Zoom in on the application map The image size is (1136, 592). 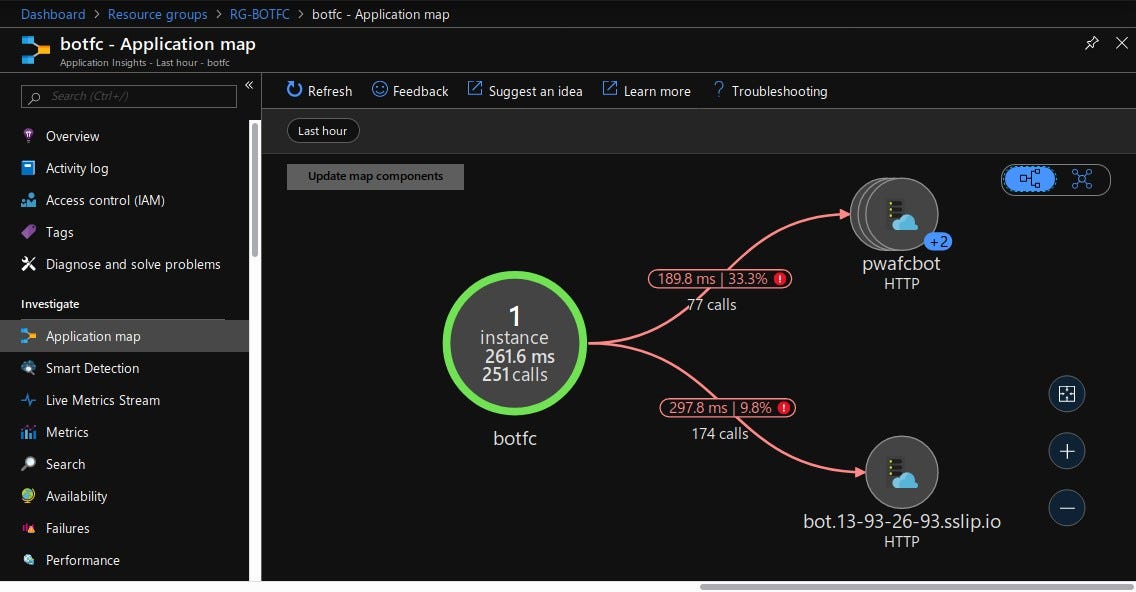pyautogui.click(x=1066, y=451)
